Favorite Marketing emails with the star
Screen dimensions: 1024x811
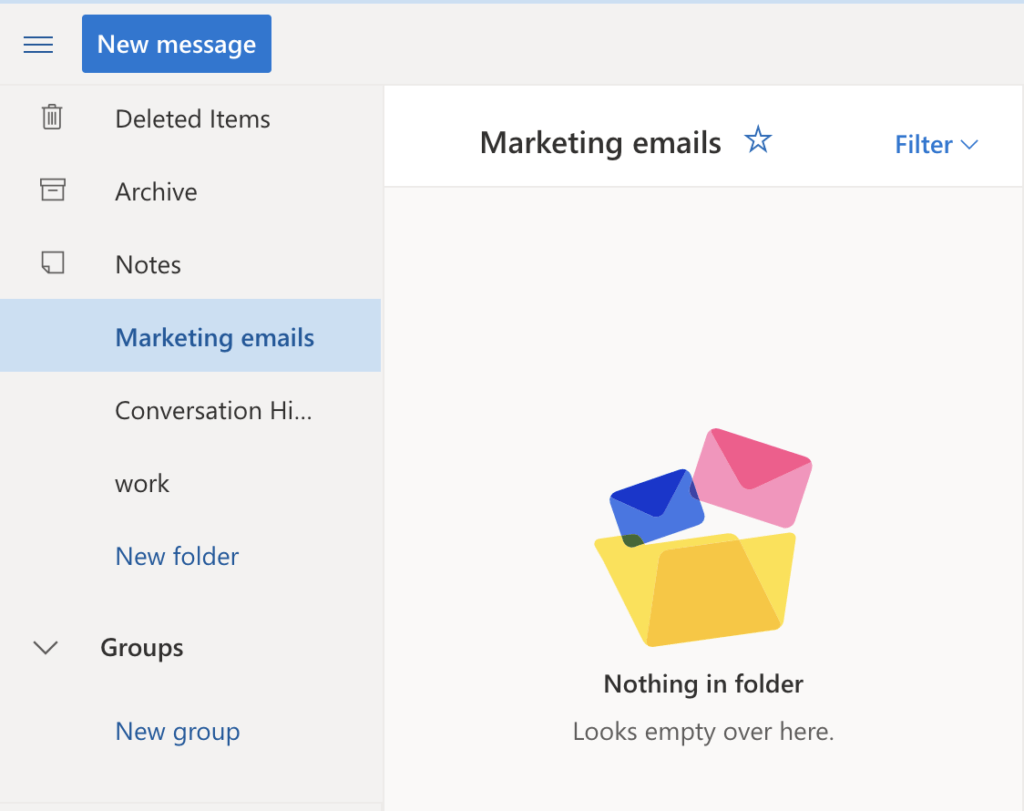758,141
